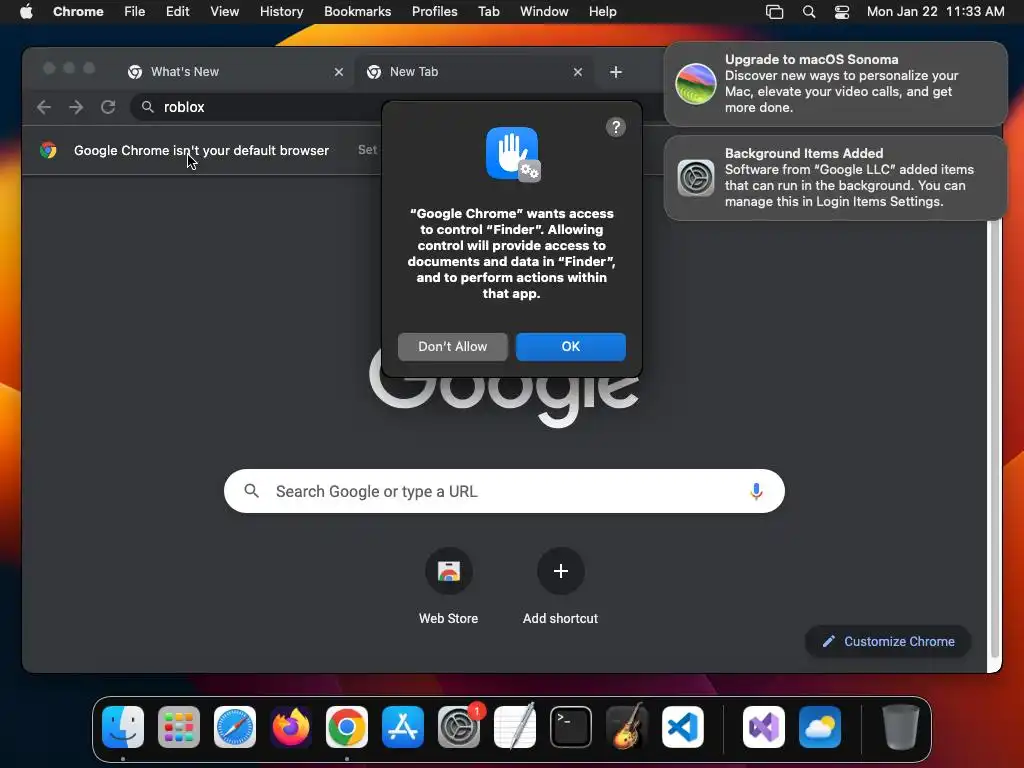
Task: Open the History menu
Action: 281,12
